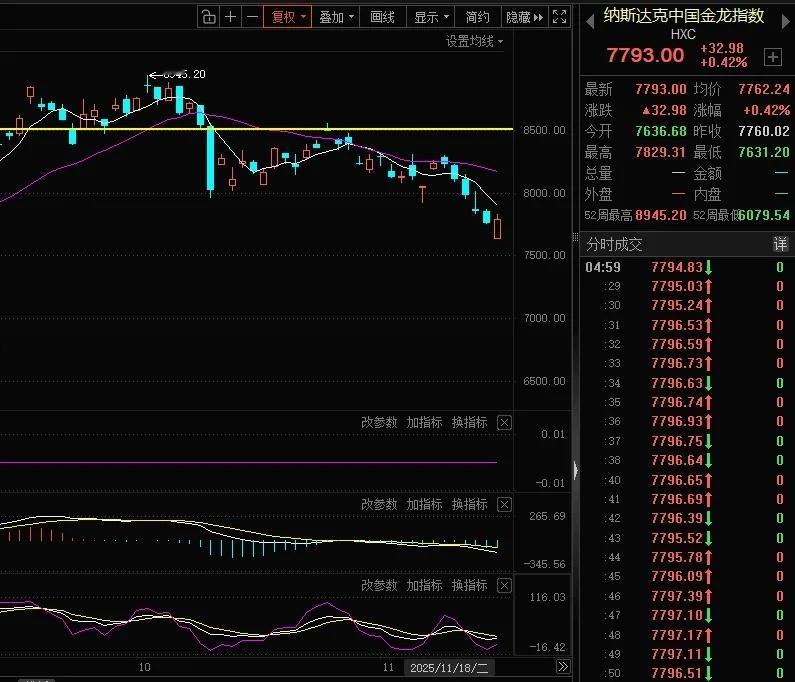The height and width of the screenshot is (682, 795).
Task: Click the last candlestick on the chart
Action: click(497, 227)
